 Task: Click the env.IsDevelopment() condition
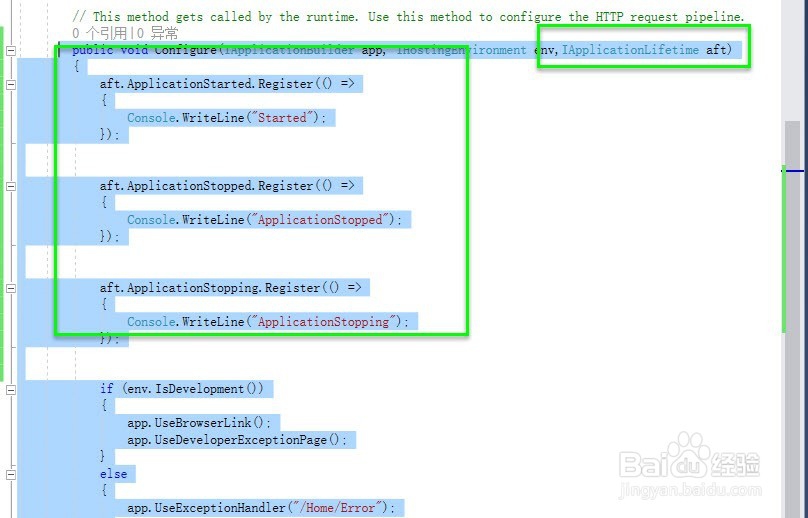pos(195,389)
